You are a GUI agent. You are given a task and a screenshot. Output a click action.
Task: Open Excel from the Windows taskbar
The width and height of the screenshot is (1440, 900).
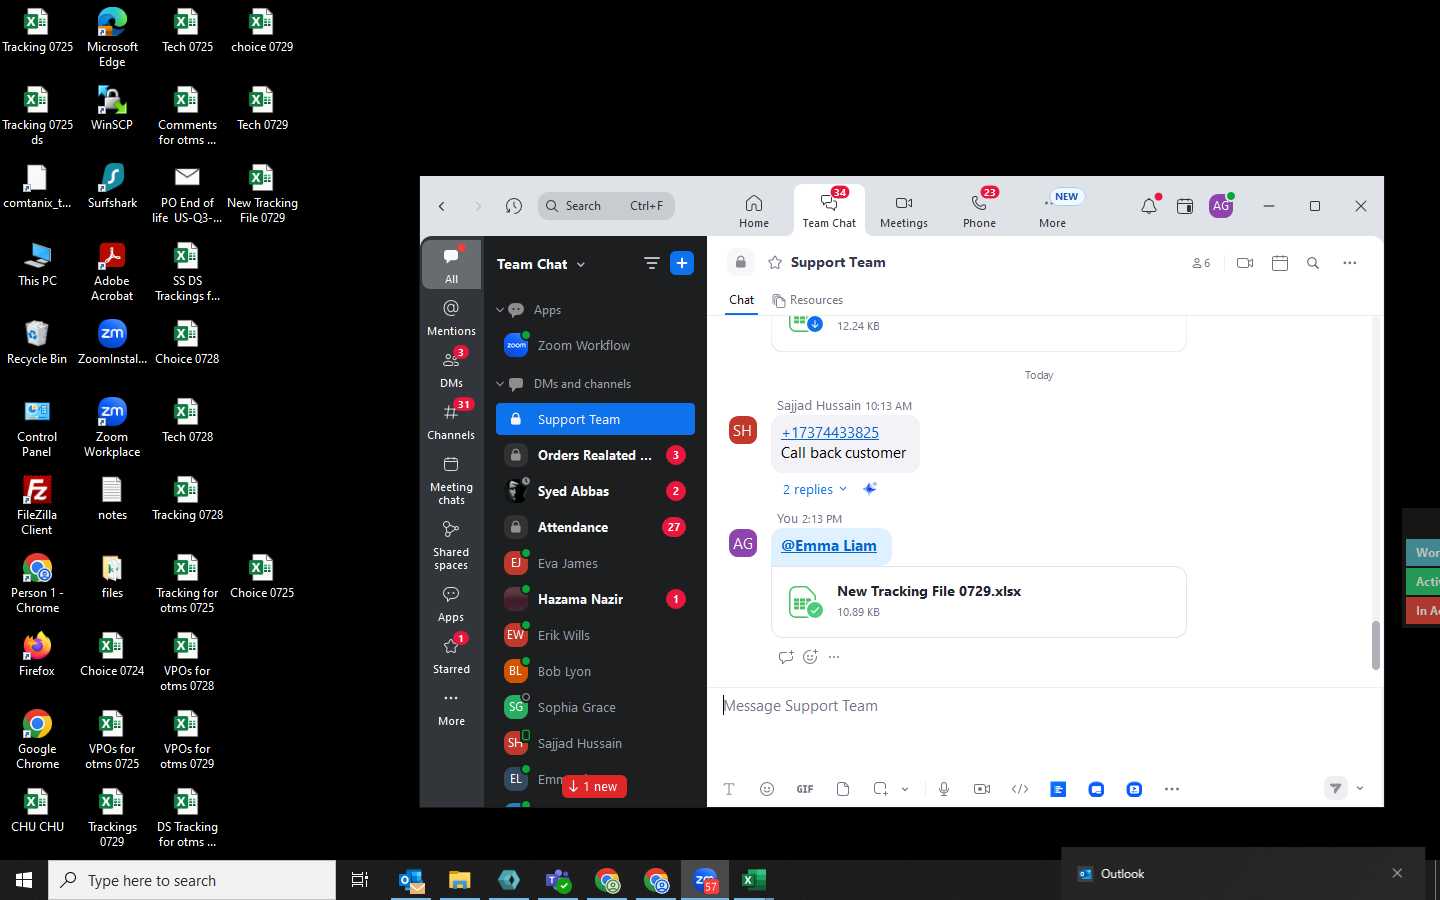pos(754,880)
